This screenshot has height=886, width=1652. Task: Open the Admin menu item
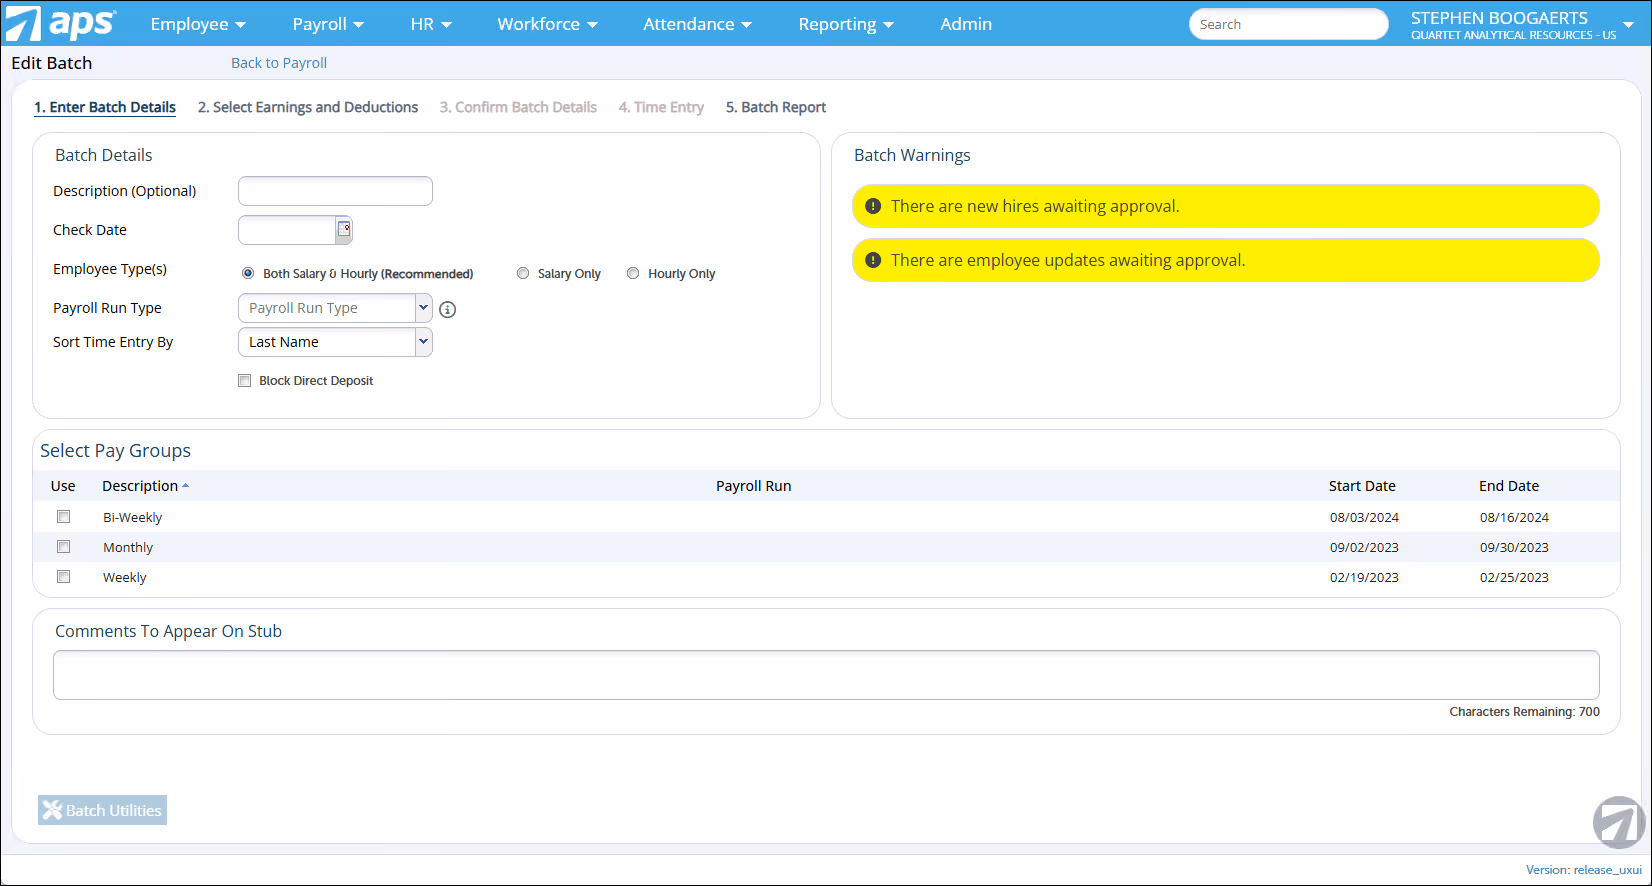point(966,24)
